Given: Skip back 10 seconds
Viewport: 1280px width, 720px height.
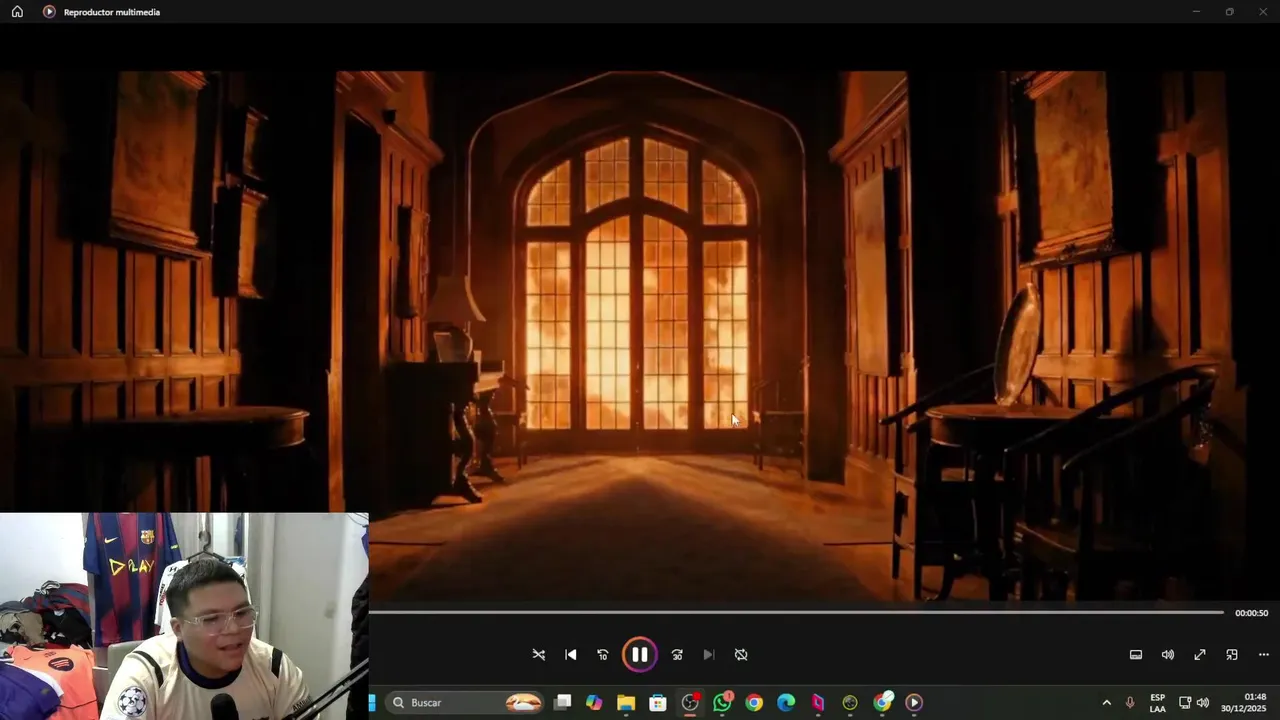Looking at the screenshot, I should point(603,655).
